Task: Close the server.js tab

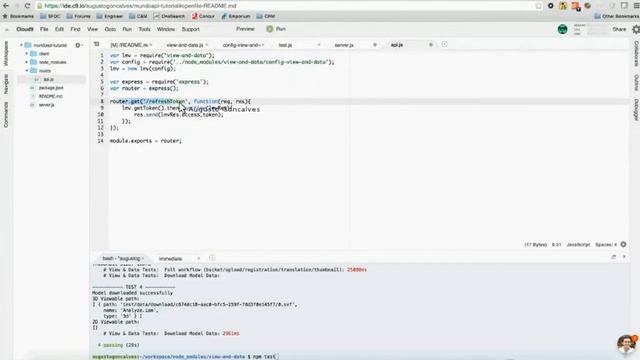Action: click(375, 44)
